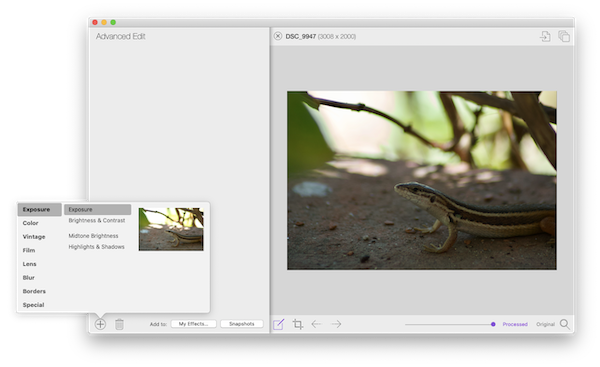The width and height of the screenshot is (600, 367).
Task: Click the Snapshots button
Action: [242, 324]
